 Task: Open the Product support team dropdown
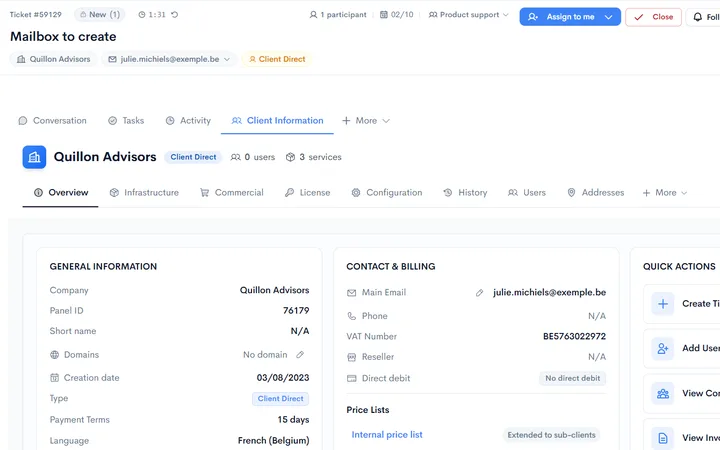point(469,15)
